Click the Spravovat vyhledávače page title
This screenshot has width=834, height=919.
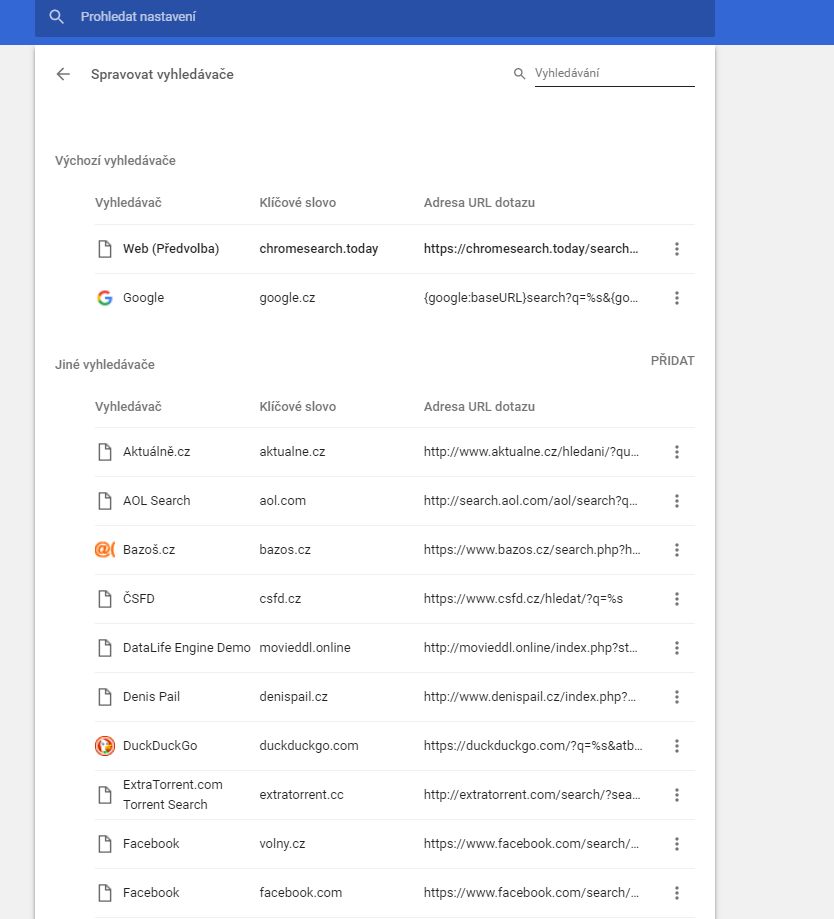pyautogui.click(x=162, y=74)
